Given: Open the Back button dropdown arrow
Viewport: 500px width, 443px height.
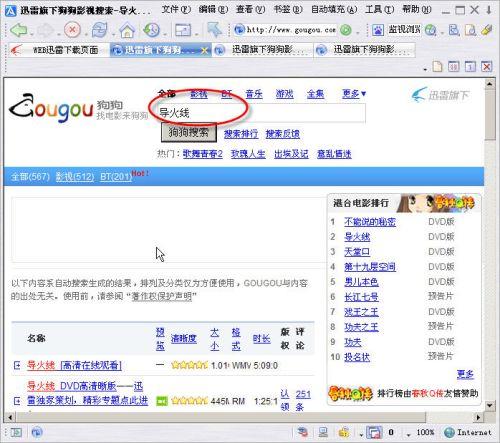Looking at the screenshot, I should click(32, 34).
